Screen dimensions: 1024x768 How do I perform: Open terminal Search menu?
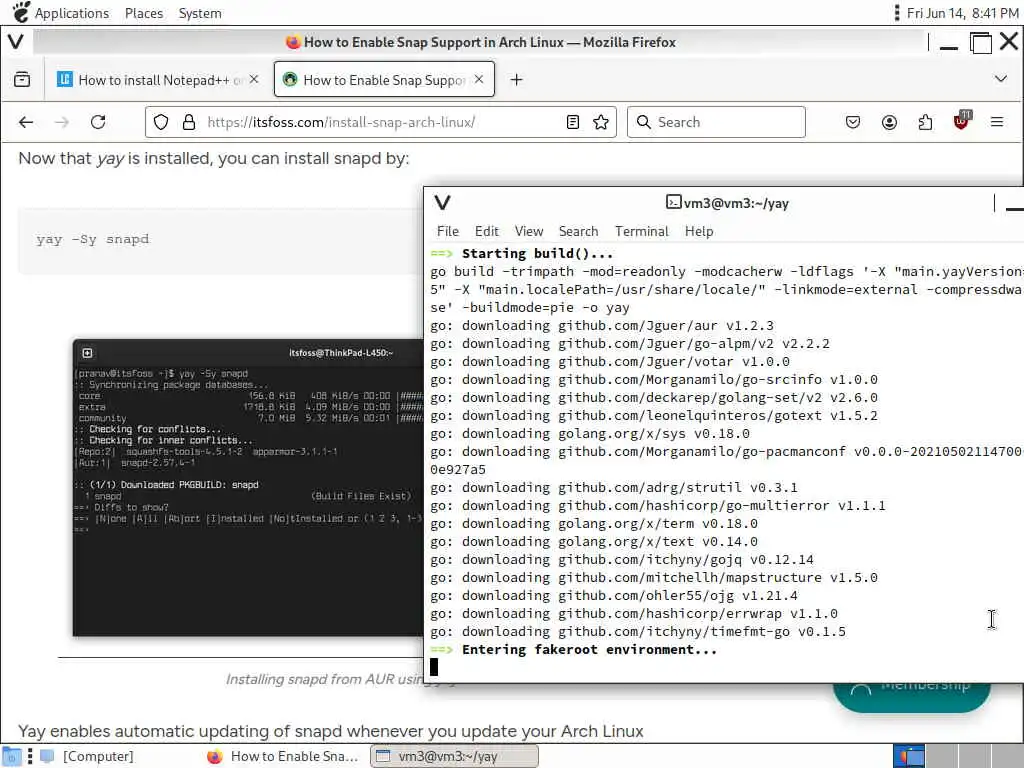[x=579, y=231]
